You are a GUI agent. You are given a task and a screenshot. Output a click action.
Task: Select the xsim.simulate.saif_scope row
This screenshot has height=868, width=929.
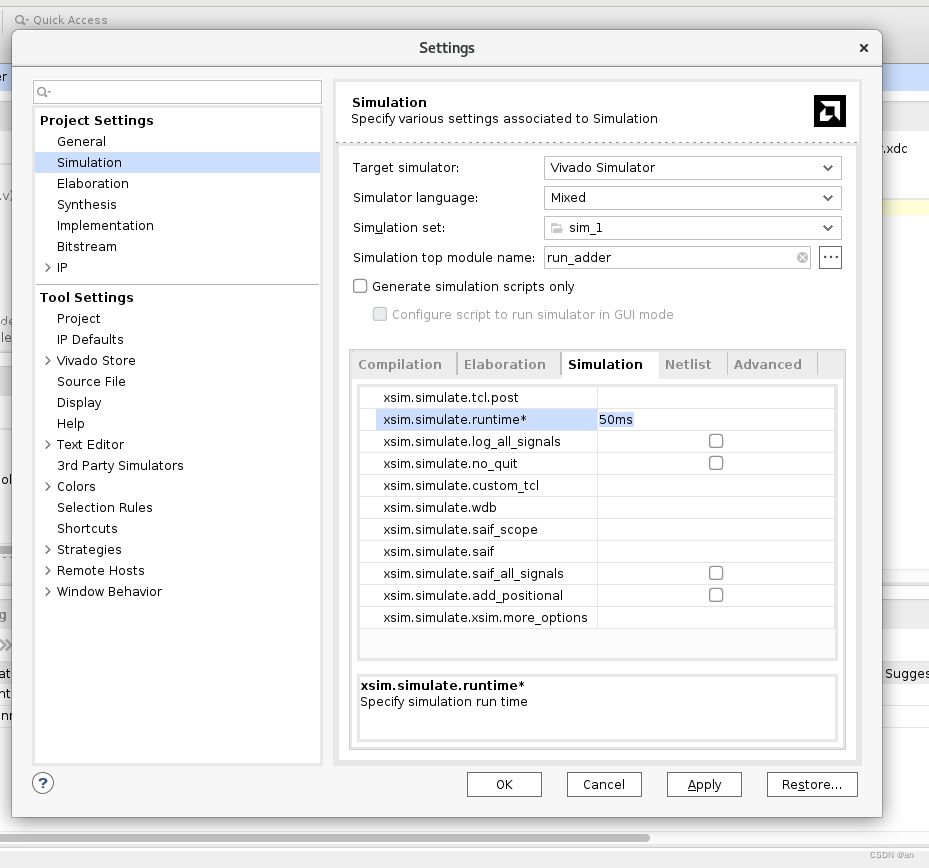click(x=597, y=529)
